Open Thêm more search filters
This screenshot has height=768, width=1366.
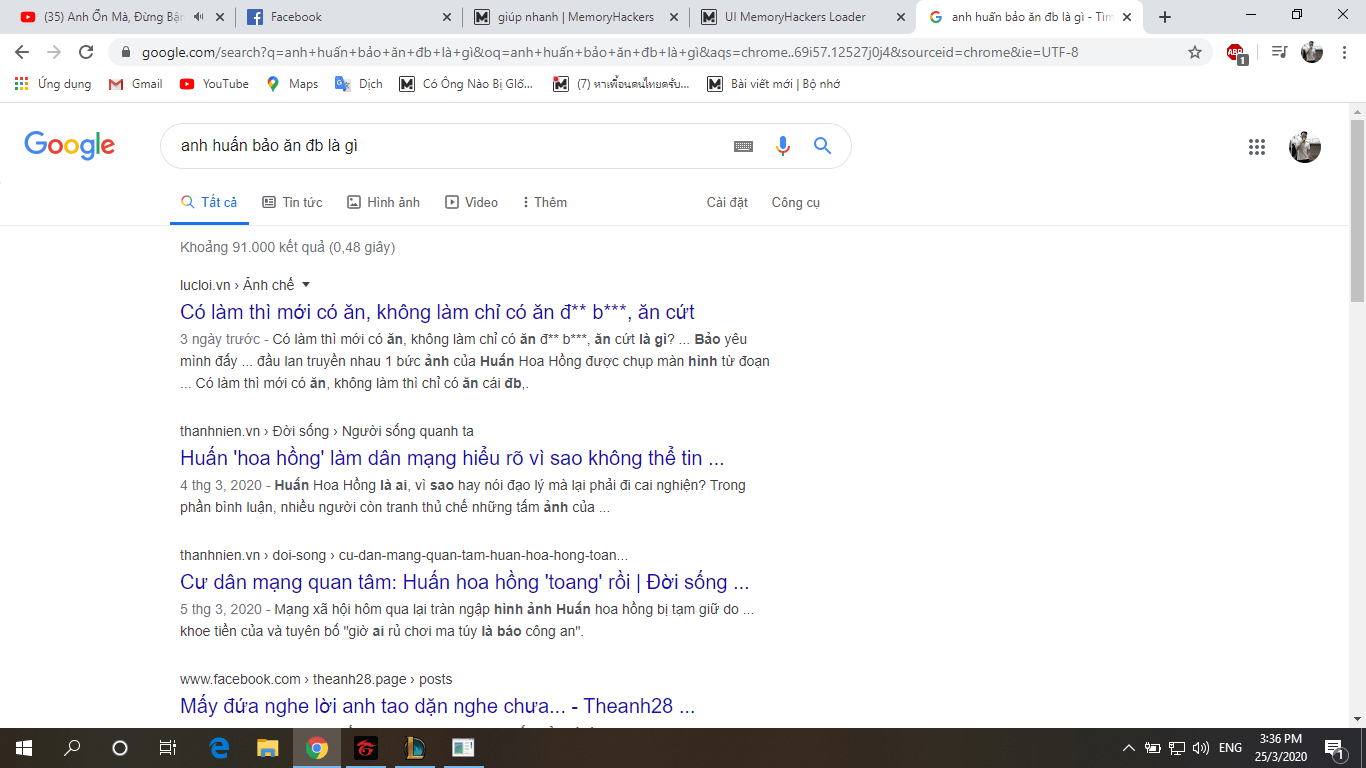pos(545,202)
